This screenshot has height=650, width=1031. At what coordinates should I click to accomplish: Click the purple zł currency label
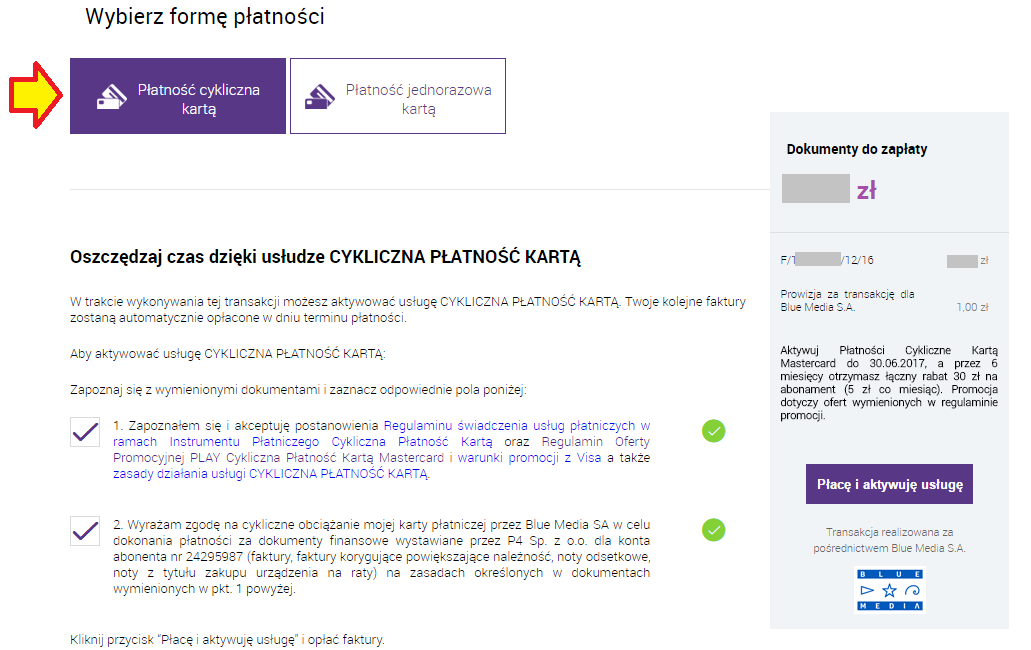click(x=867, y=190)
